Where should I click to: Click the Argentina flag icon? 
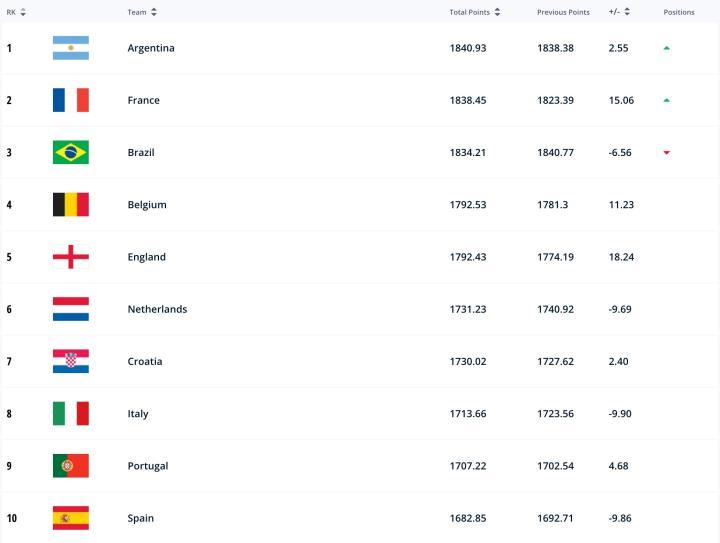pos(70,48)
